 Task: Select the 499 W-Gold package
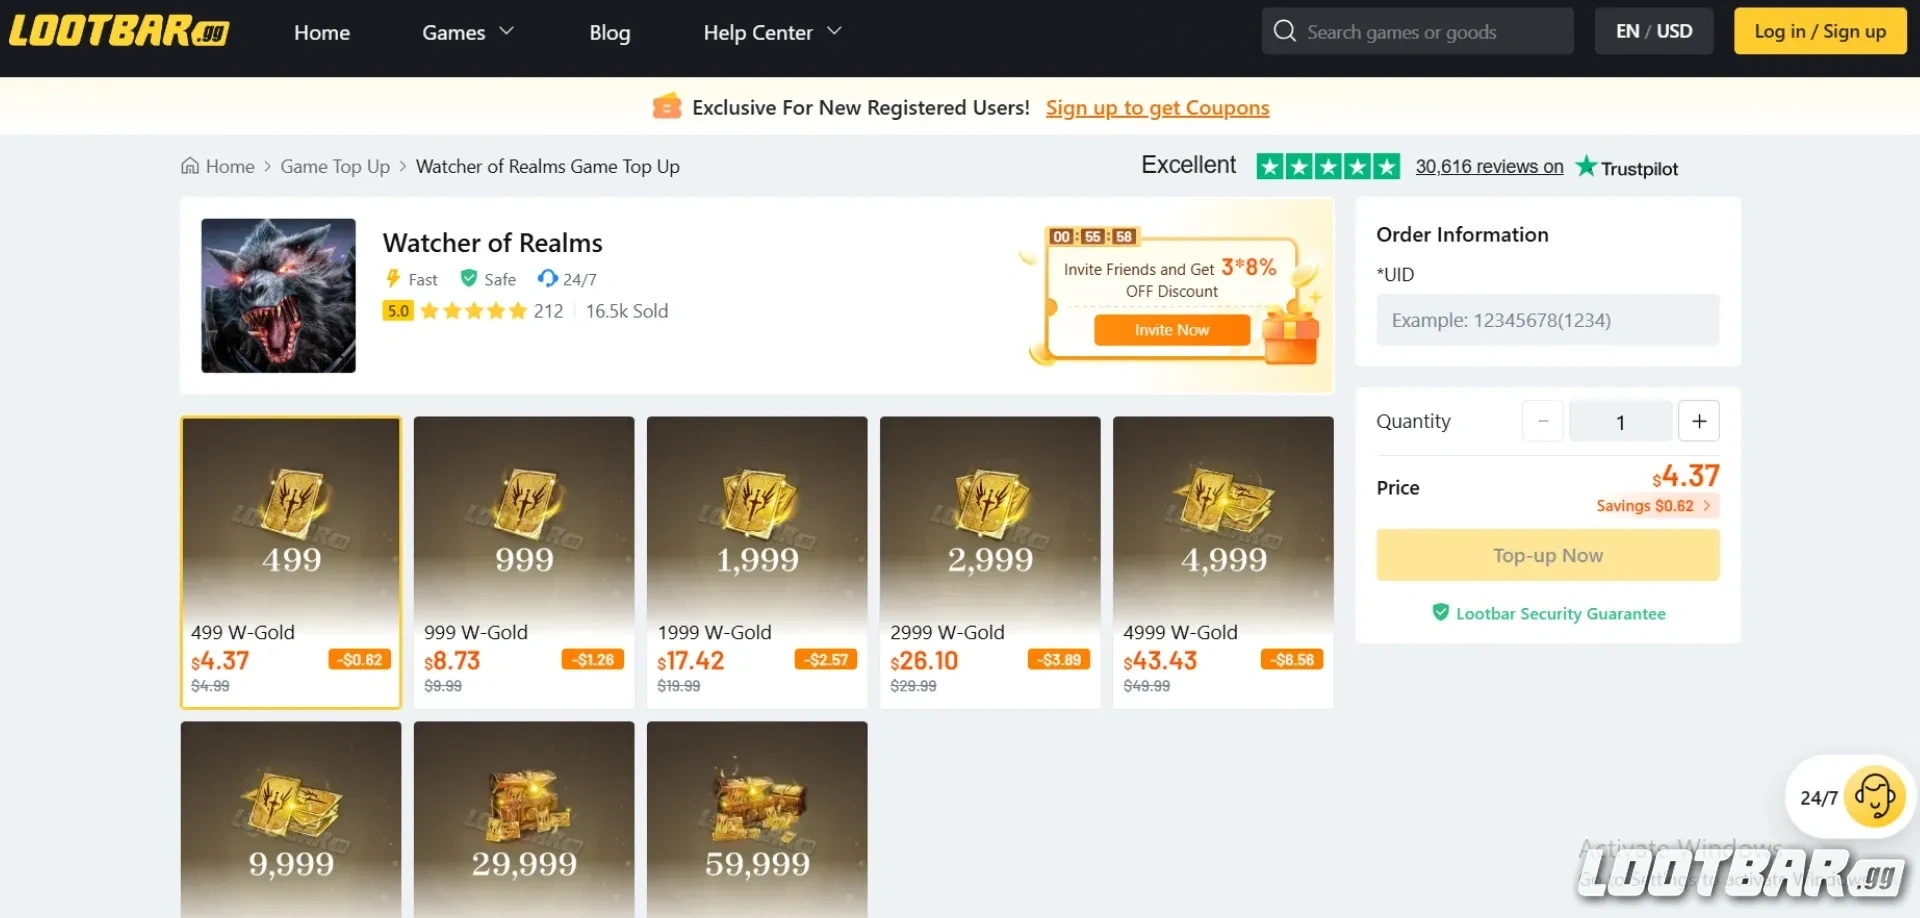(291, 562)
